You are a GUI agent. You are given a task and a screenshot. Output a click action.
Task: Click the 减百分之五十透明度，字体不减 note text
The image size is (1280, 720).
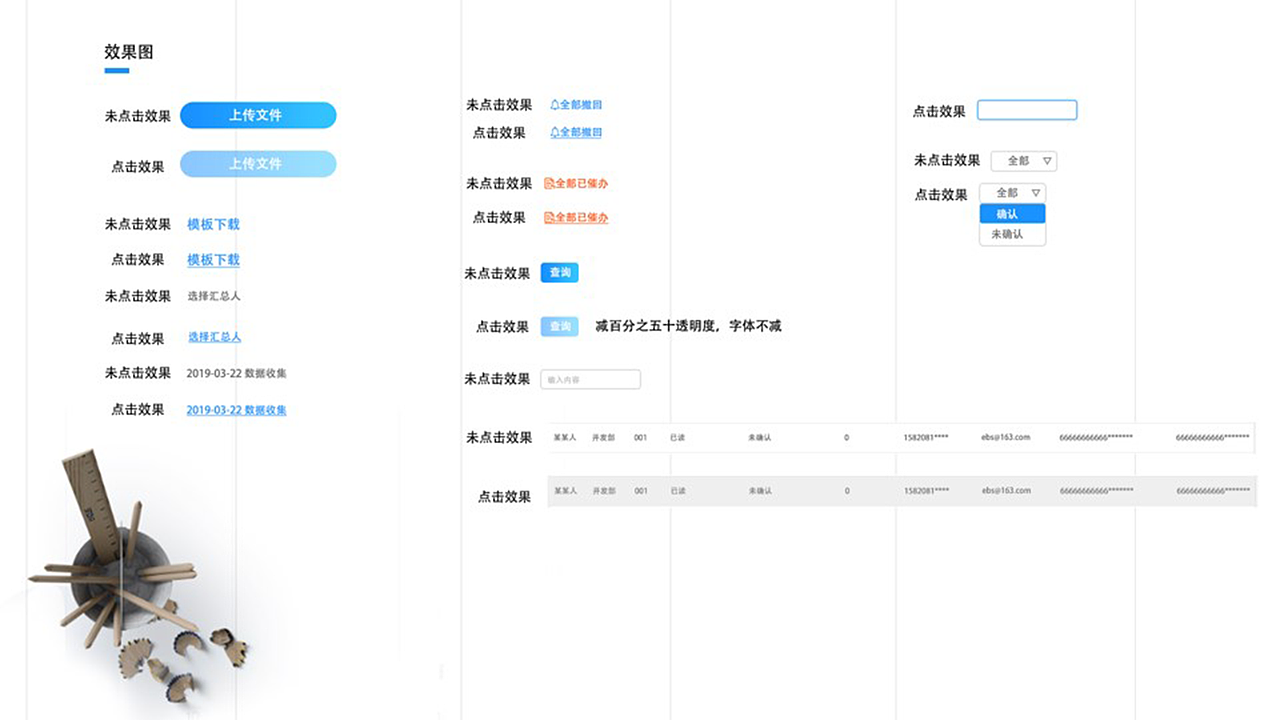click(688, 326)
